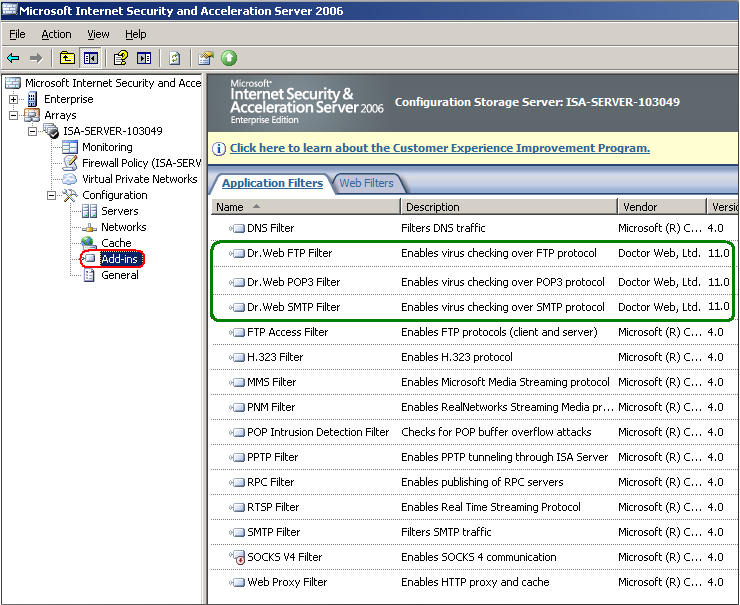Open the Help question-mark toolbar icon

[121, 58]
